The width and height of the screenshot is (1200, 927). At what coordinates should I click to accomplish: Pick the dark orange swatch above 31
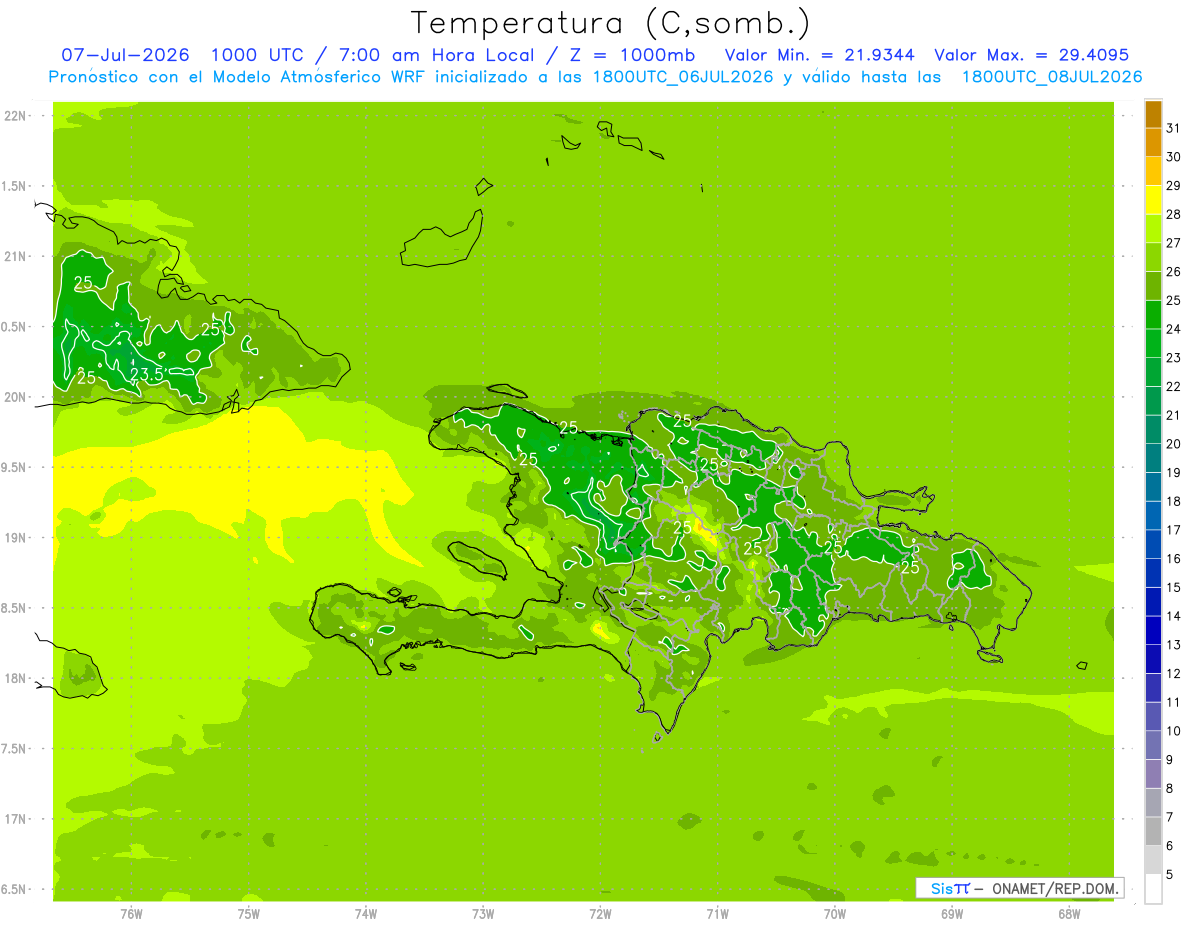click(1154, 114)
